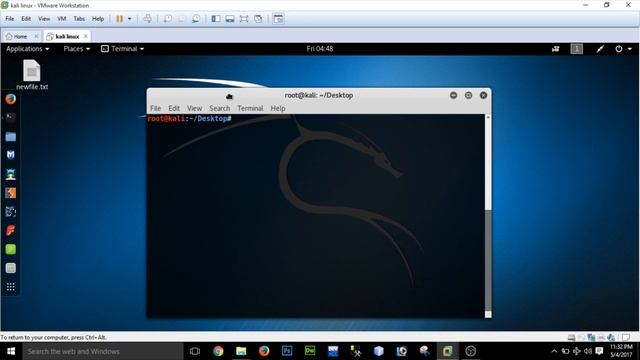Screen dimensions: 640x360
Task: Open the gray square icon in Kali dock
Action: click(x=11, y=268)
